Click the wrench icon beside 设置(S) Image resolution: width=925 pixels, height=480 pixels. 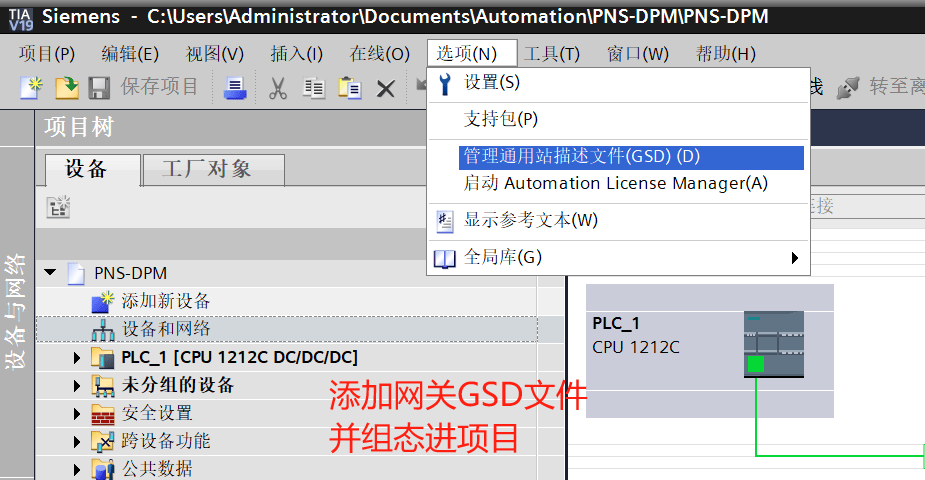(445, 84)
